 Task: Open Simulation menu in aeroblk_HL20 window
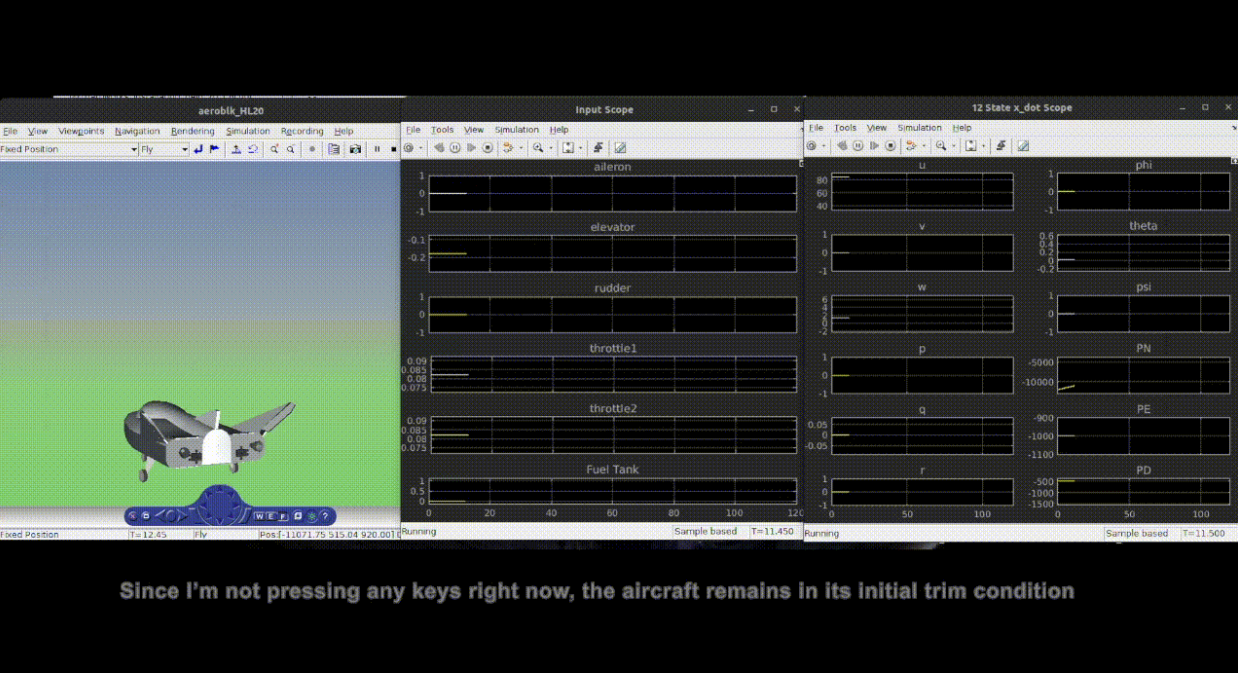click(248, 131)
